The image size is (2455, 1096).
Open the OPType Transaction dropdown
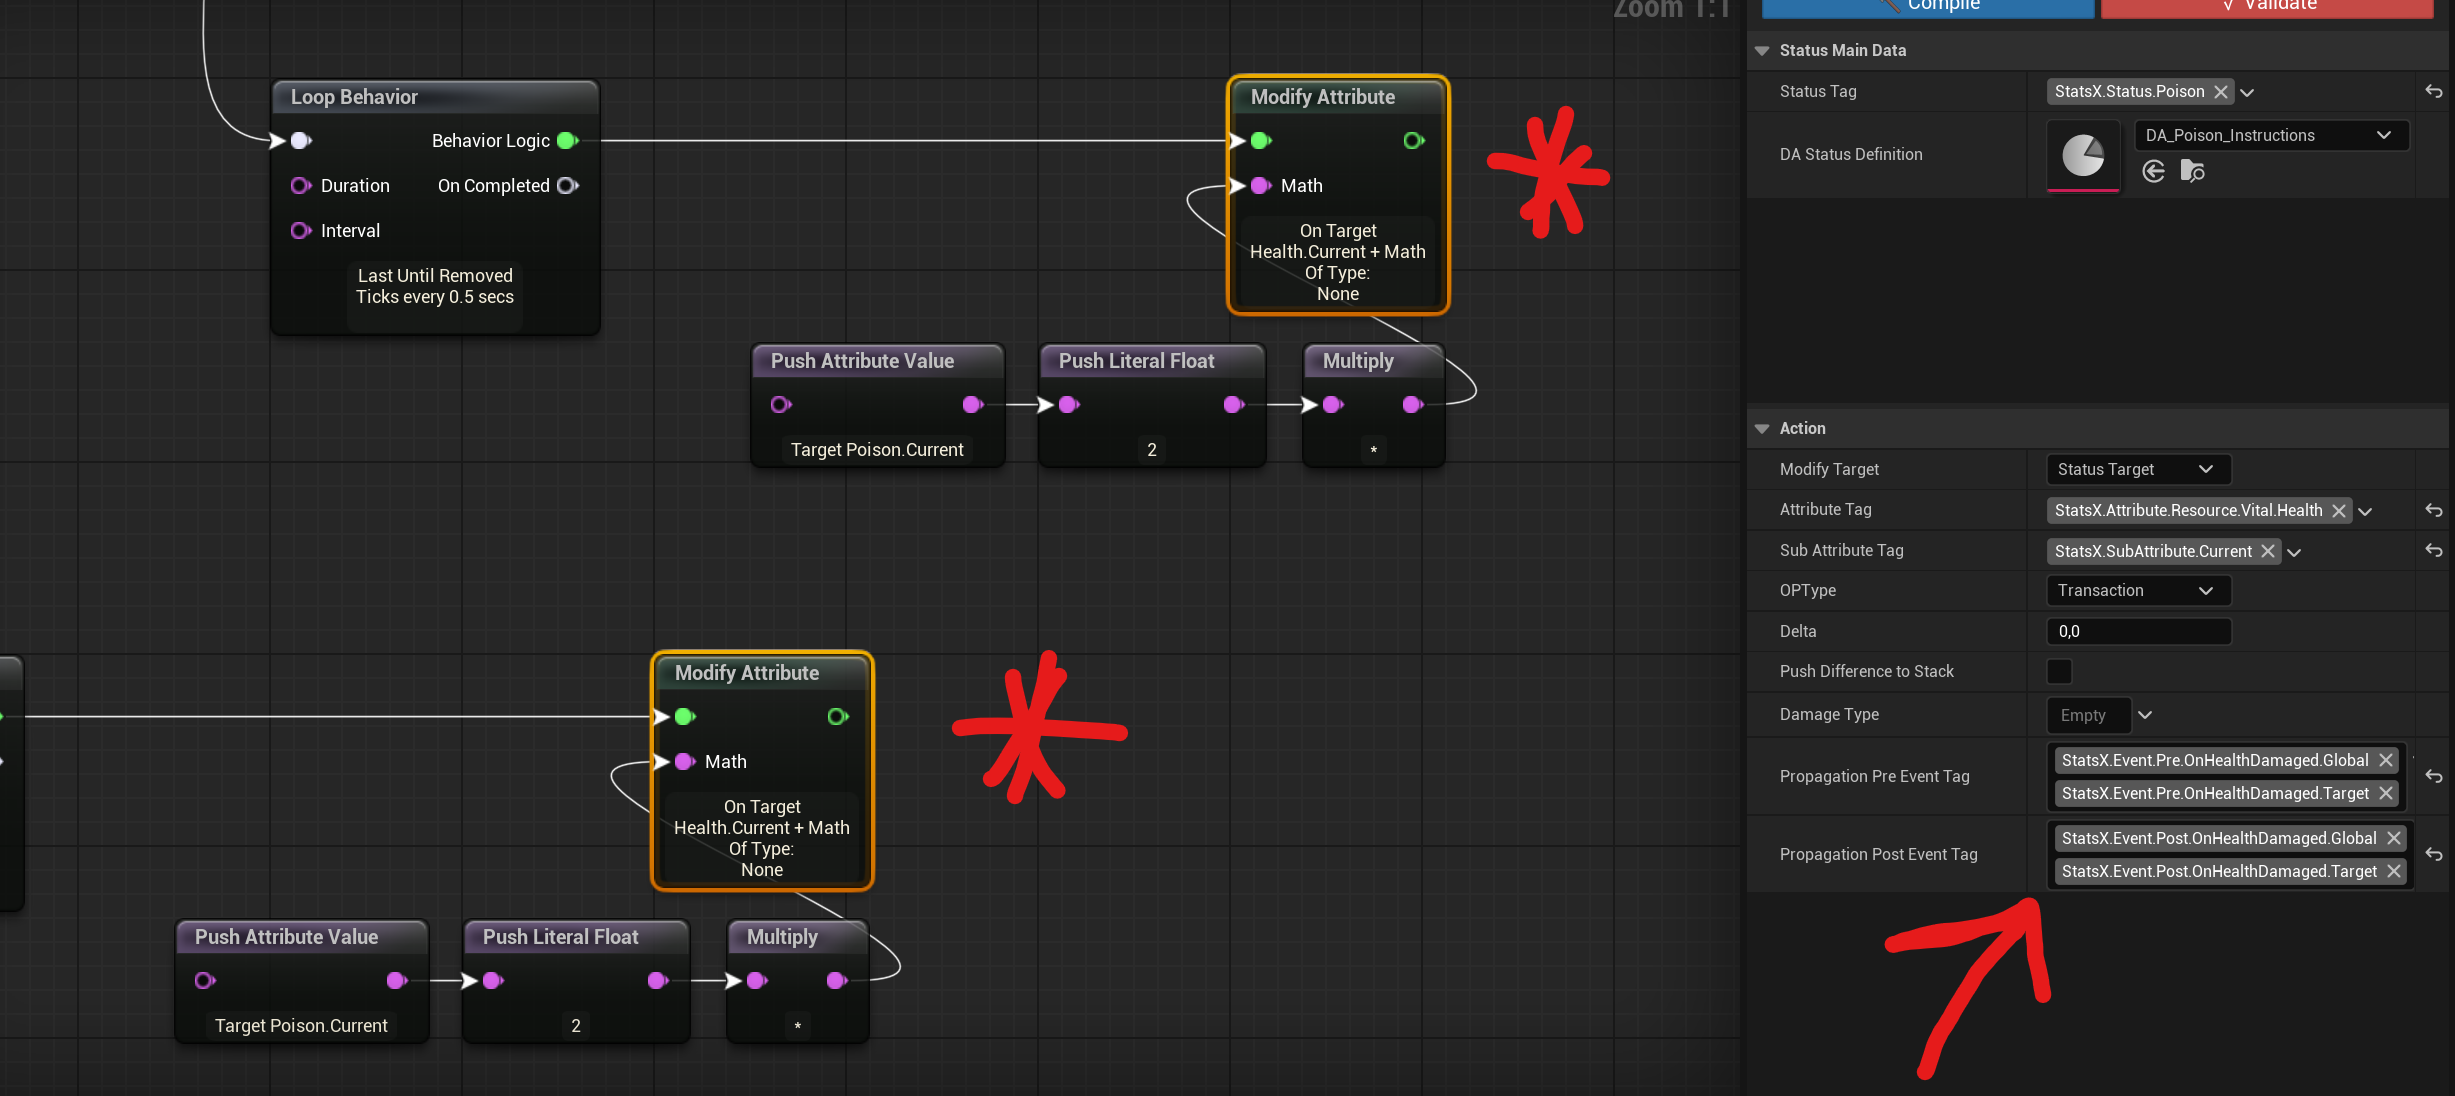pyautogui.click(x=2137, y=591)
